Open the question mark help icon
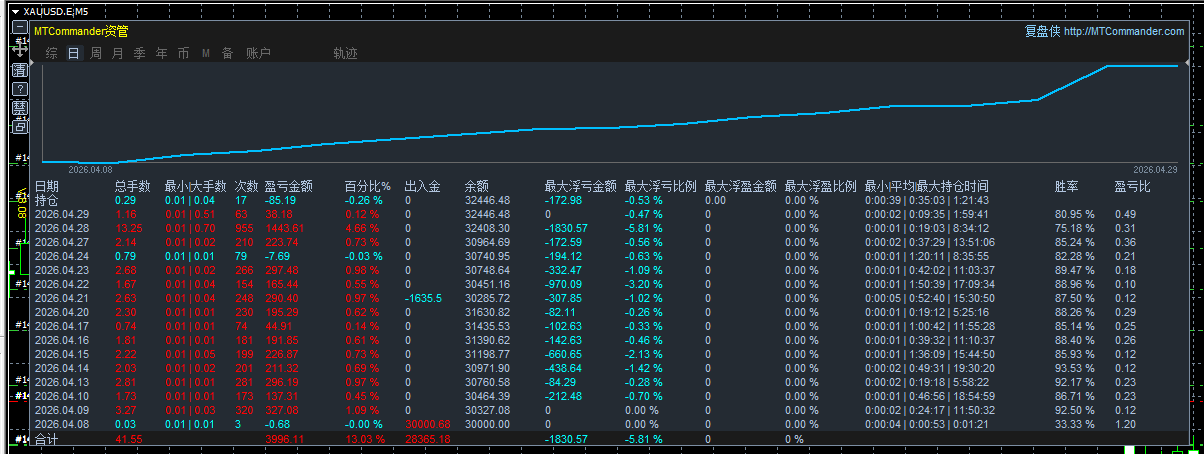Screen dimensions: 1204x454 pyautogui.click(x=20, y=89)
